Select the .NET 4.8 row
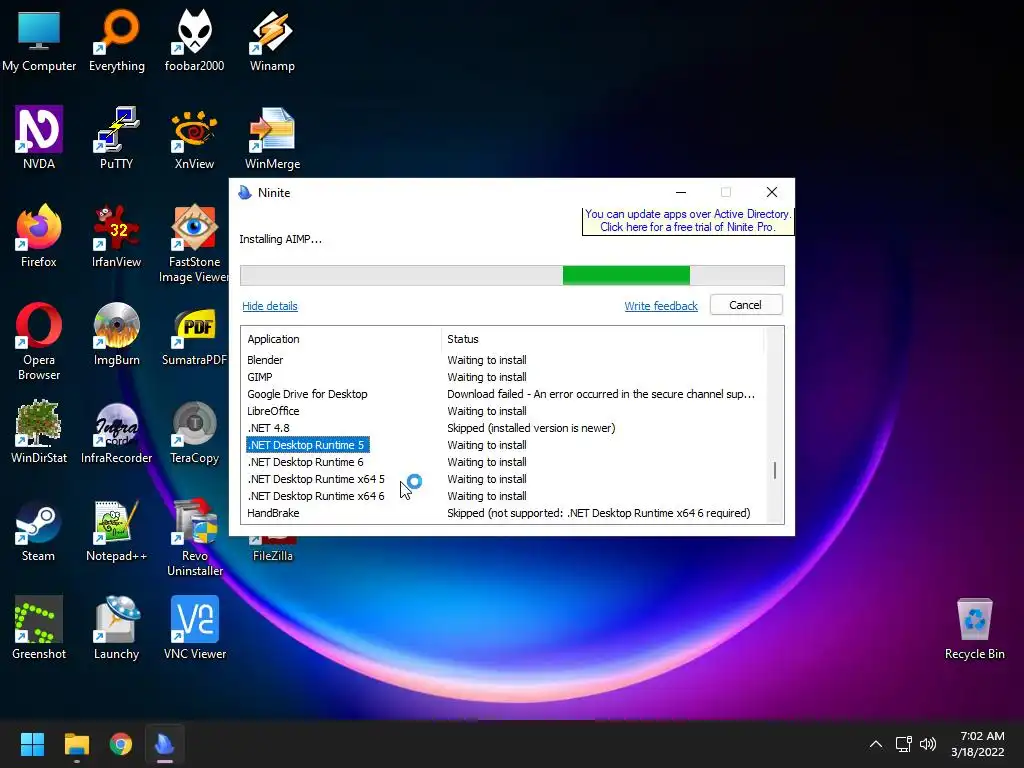 [x=503, y=428]
